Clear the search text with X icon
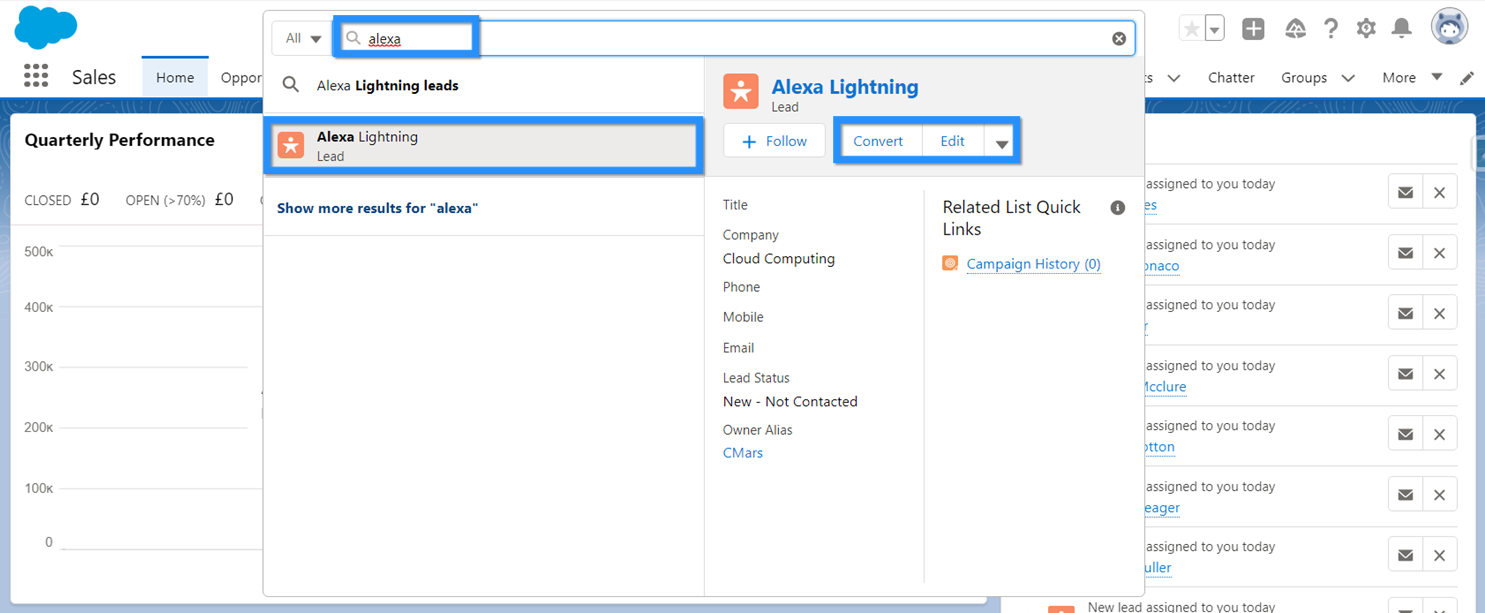The width and height of the screenshot is (1485, 613). coord(1119,38)
